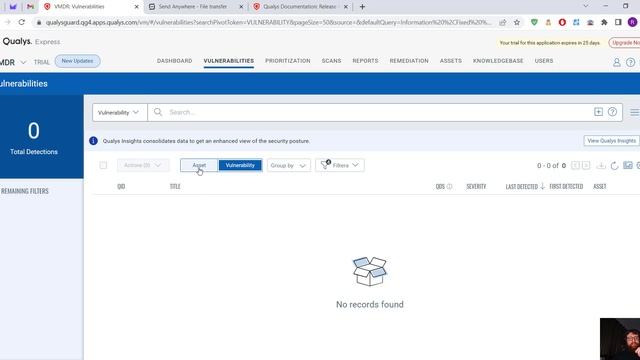Tick the select-all checkbox in the list toolbar
This screenshot has height=360, width=640.
click(103, 165)
